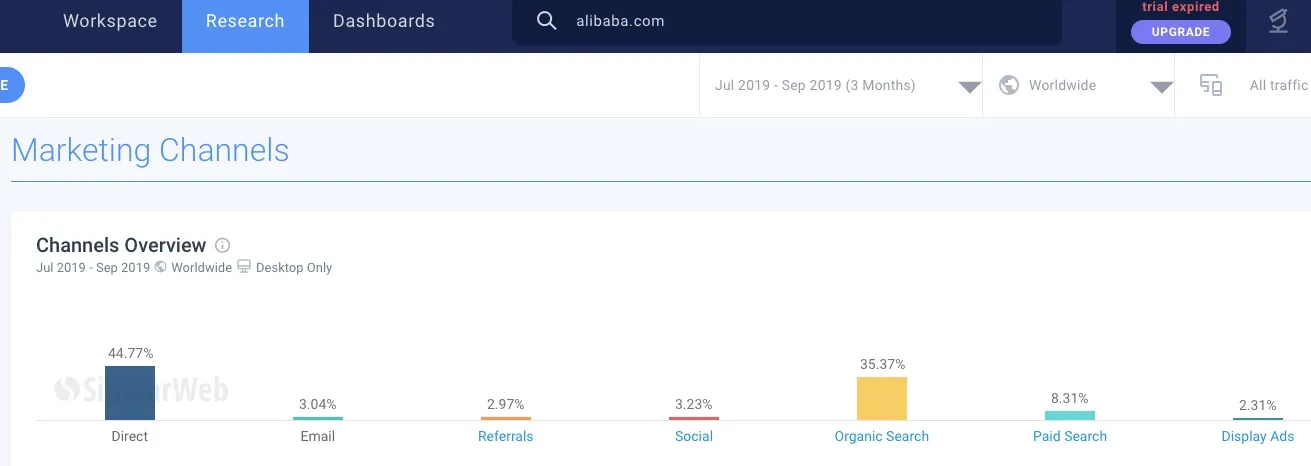Click the partial blue circle button

pyautogui.click(x=8, y=85)
